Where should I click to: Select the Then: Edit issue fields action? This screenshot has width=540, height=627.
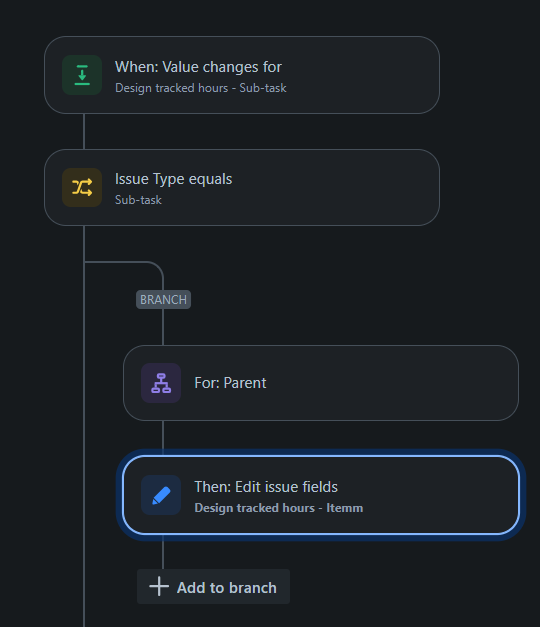[x=321, y=495]
